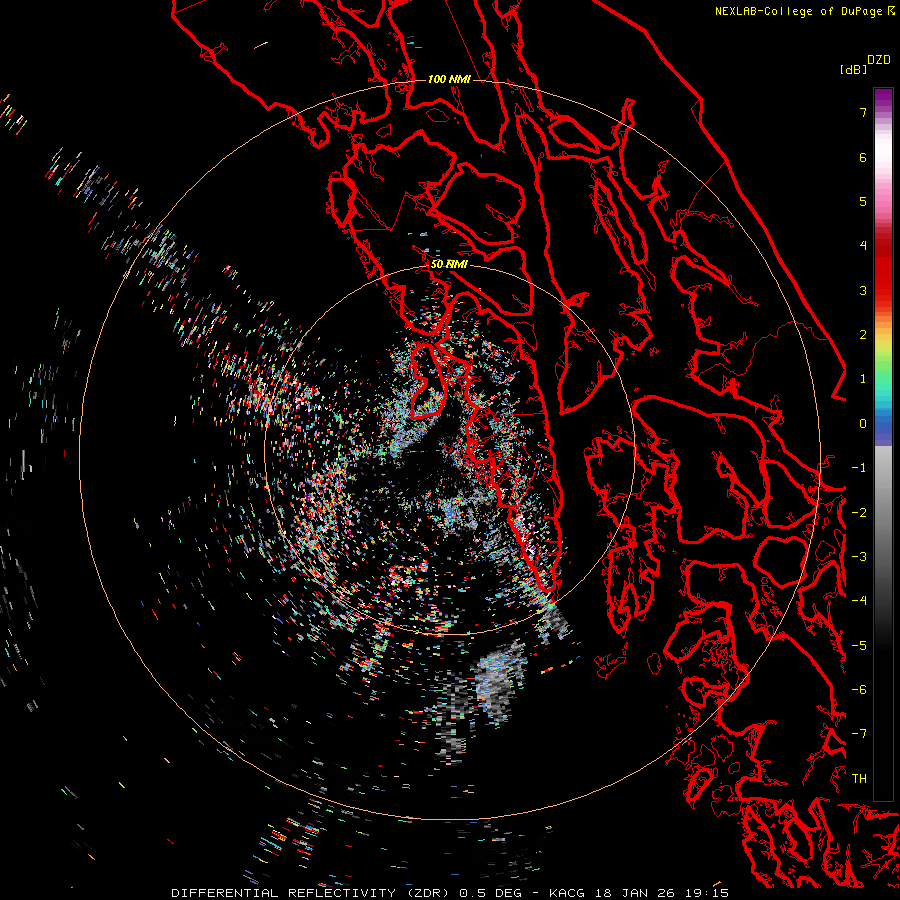
Task: Click the 4 value on the scale
Action: point(863,246)
